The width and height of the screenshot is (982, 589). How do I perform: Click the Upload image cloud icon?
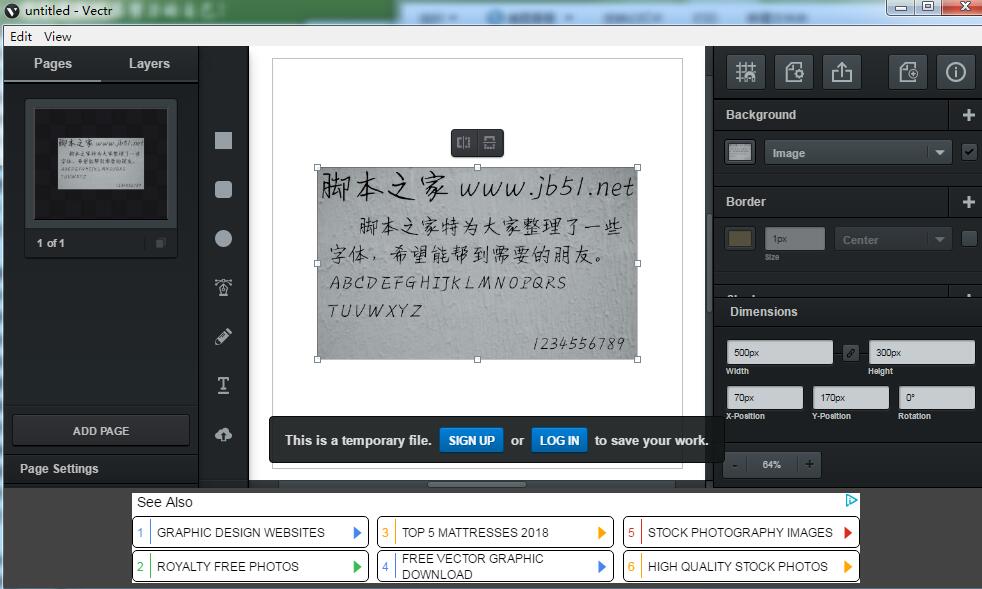coord(223,435)
